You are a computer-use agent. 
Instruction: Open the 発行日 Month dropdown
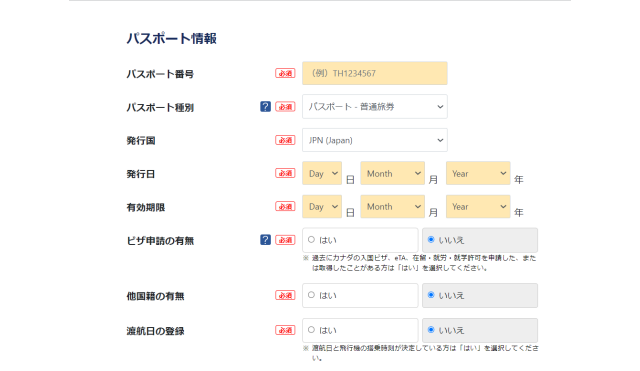[x=393, y=173]
